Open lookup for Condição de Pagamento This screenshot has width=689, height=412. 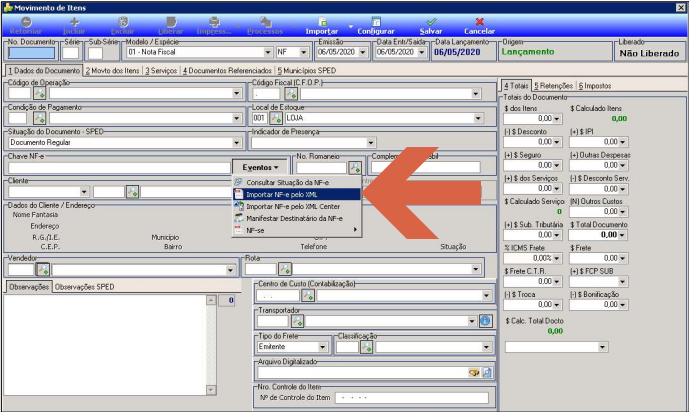click(40, 118)
